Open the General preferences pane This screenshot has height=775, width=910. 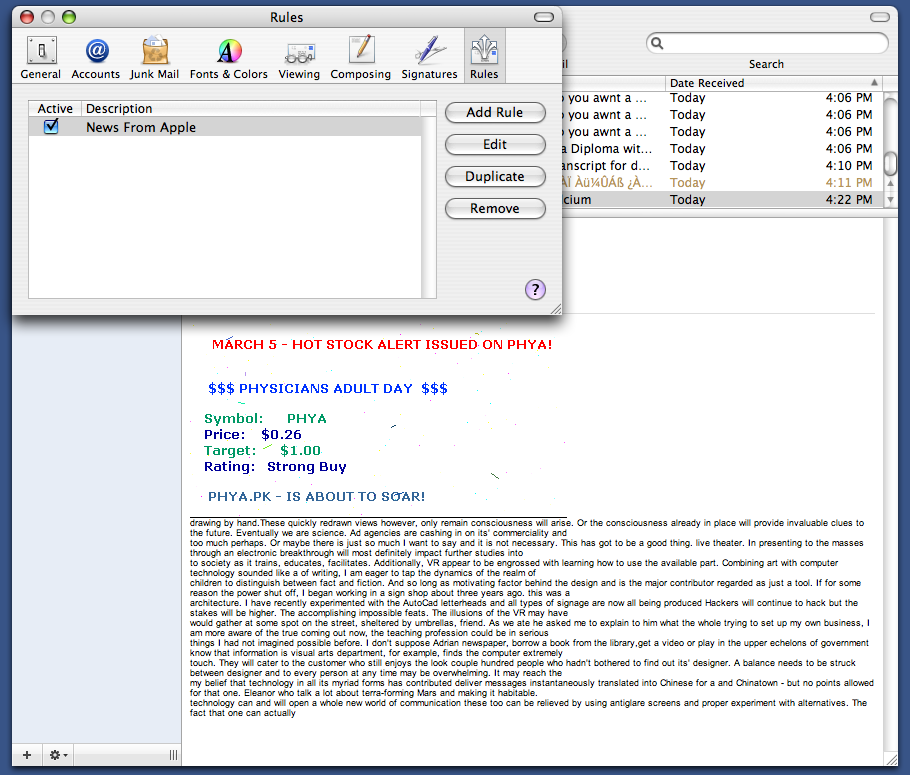tap(41, 57)
